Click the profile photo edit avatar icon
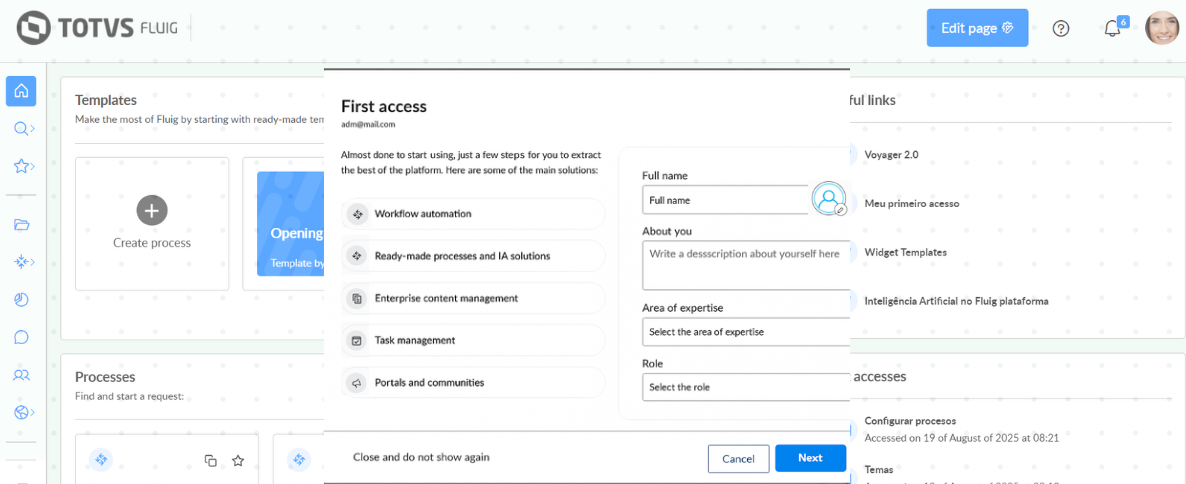 (829, 199)
